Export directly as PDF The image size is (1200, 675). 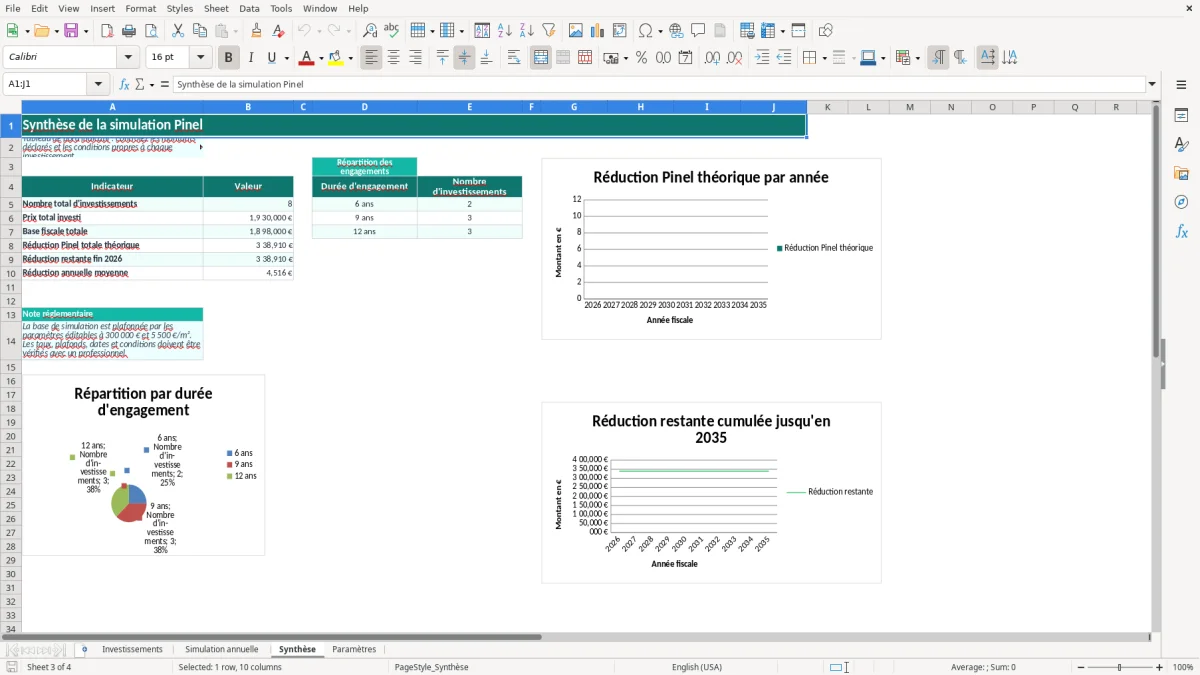point(107,31)
